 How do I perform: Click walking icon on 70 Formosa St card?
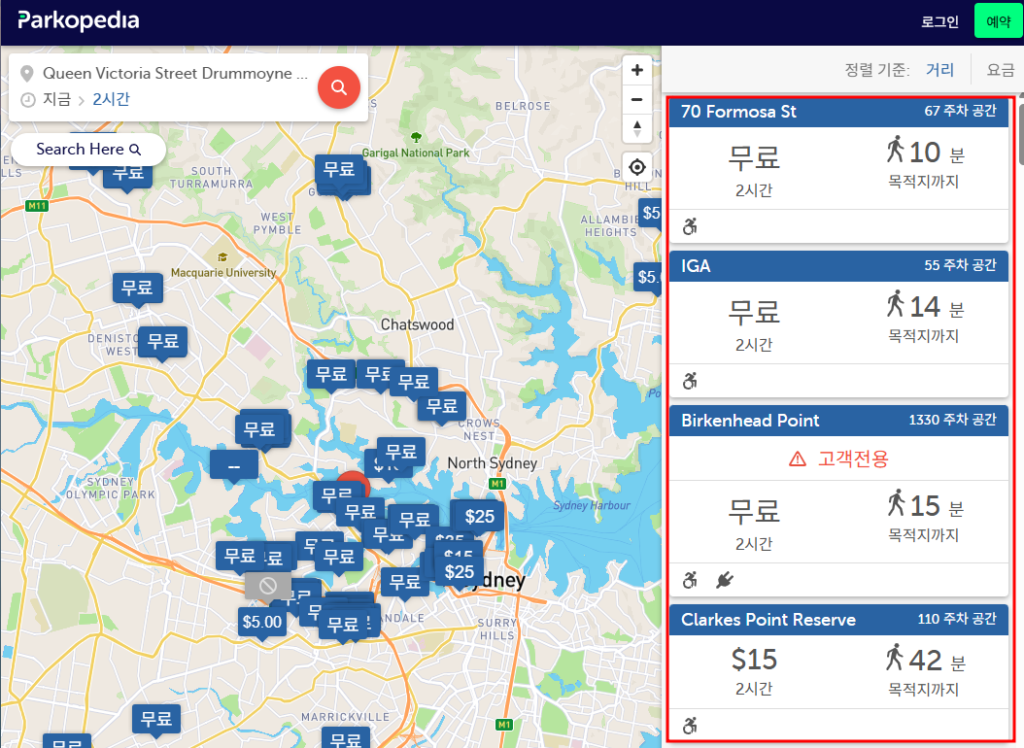(x=895, y=150)
